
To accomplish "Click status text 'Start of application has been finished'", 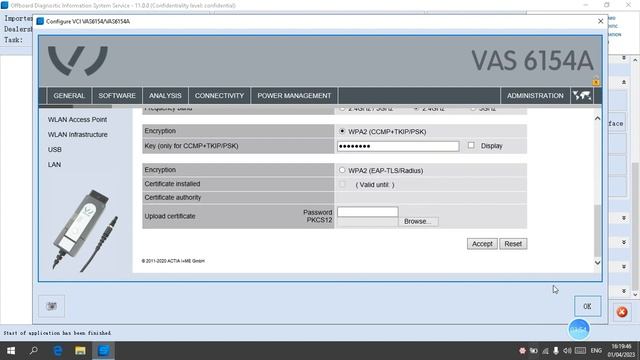I will tap(57, 333).
